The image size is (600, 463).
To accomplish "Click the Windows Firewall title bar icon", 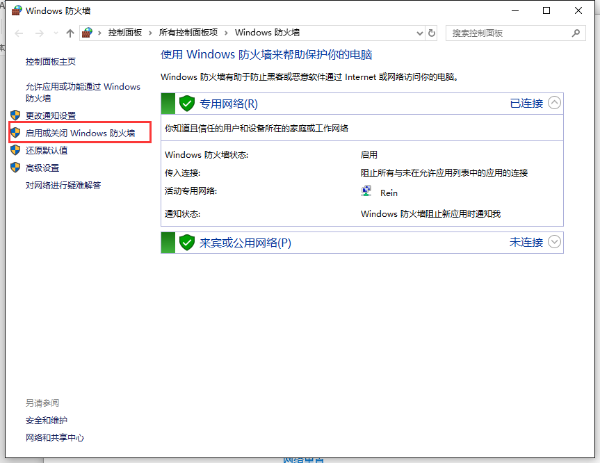I will click(17, 10).
